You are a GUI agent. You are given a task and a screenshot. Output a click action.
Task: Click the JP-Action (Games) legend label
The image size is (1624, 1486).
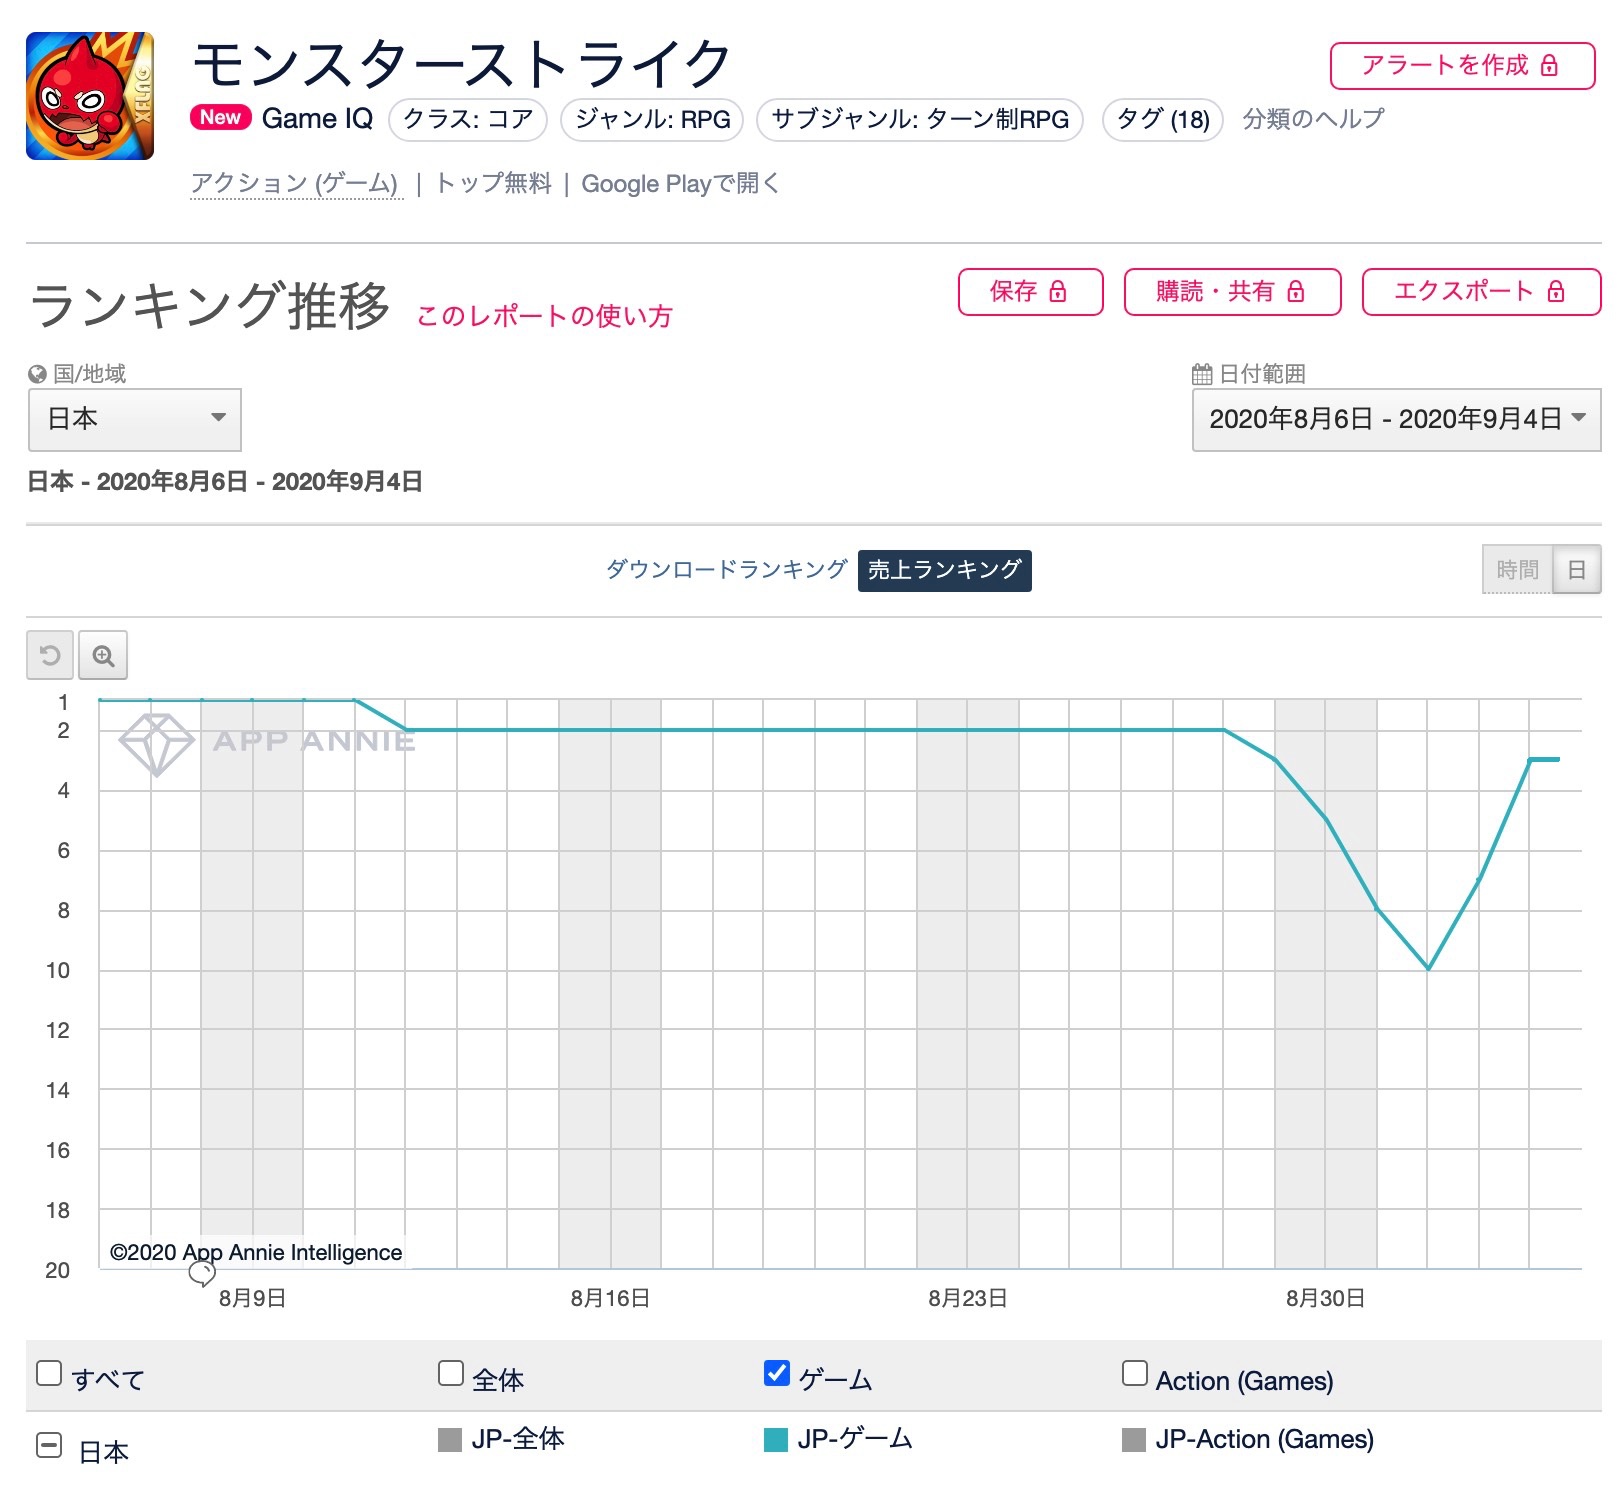[1264, 1439]
